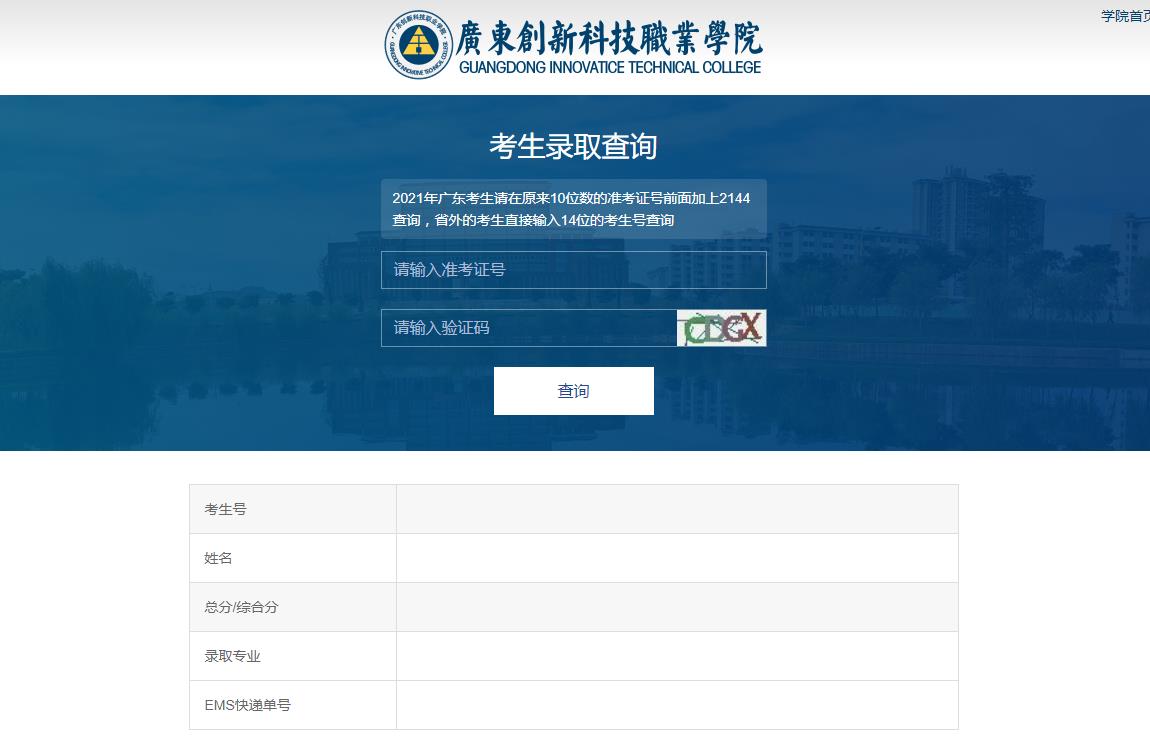Click the EMS快递单号 row label
1150x750 pixels.
248,705
